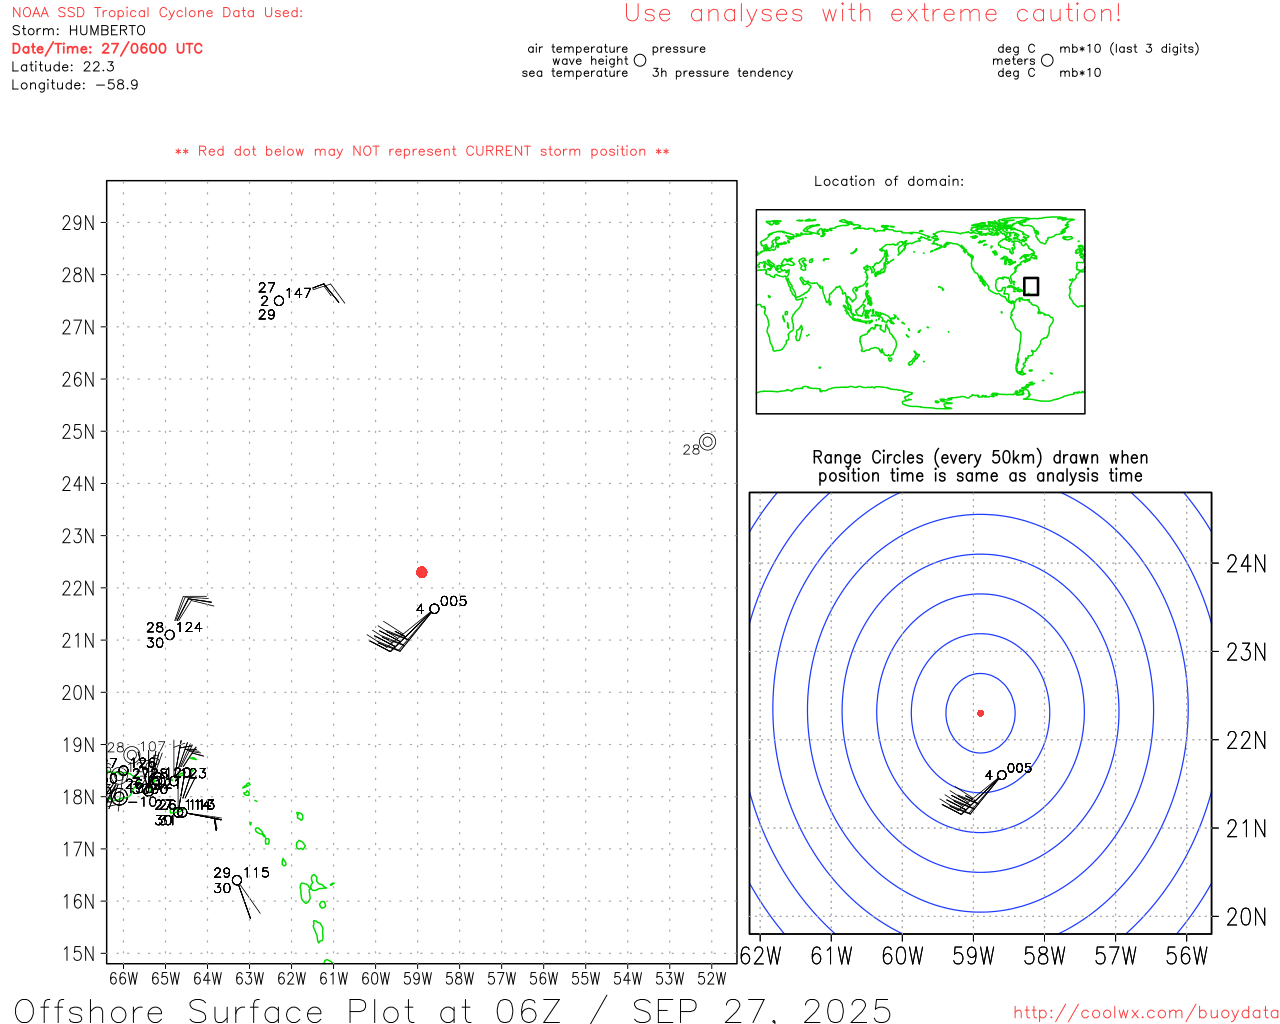The width and height of the screenshot is (1280, 1024).
Task: Click the 29N latitude label on main map
Action: 78,223
